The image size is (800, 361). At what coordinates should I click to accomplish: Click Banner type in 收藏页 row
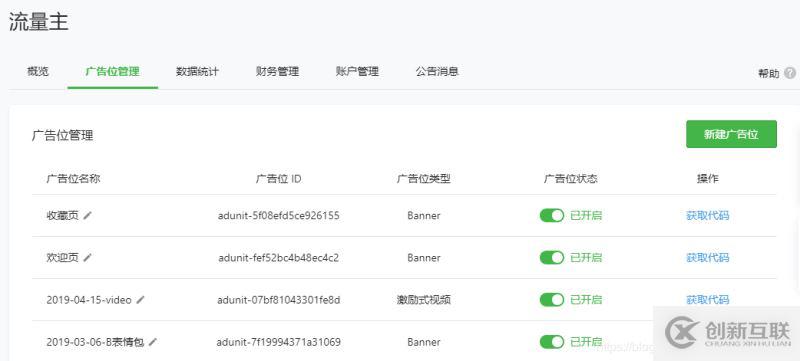pos(424,216)
